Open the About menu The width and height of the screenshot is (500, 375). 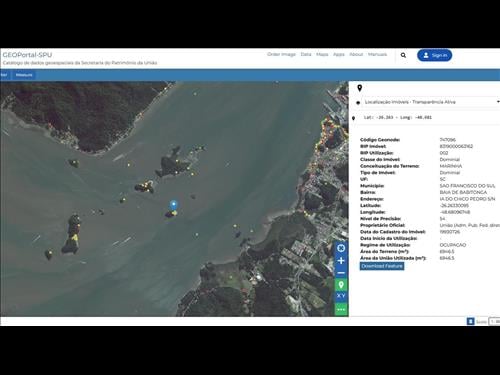(356, 54)
